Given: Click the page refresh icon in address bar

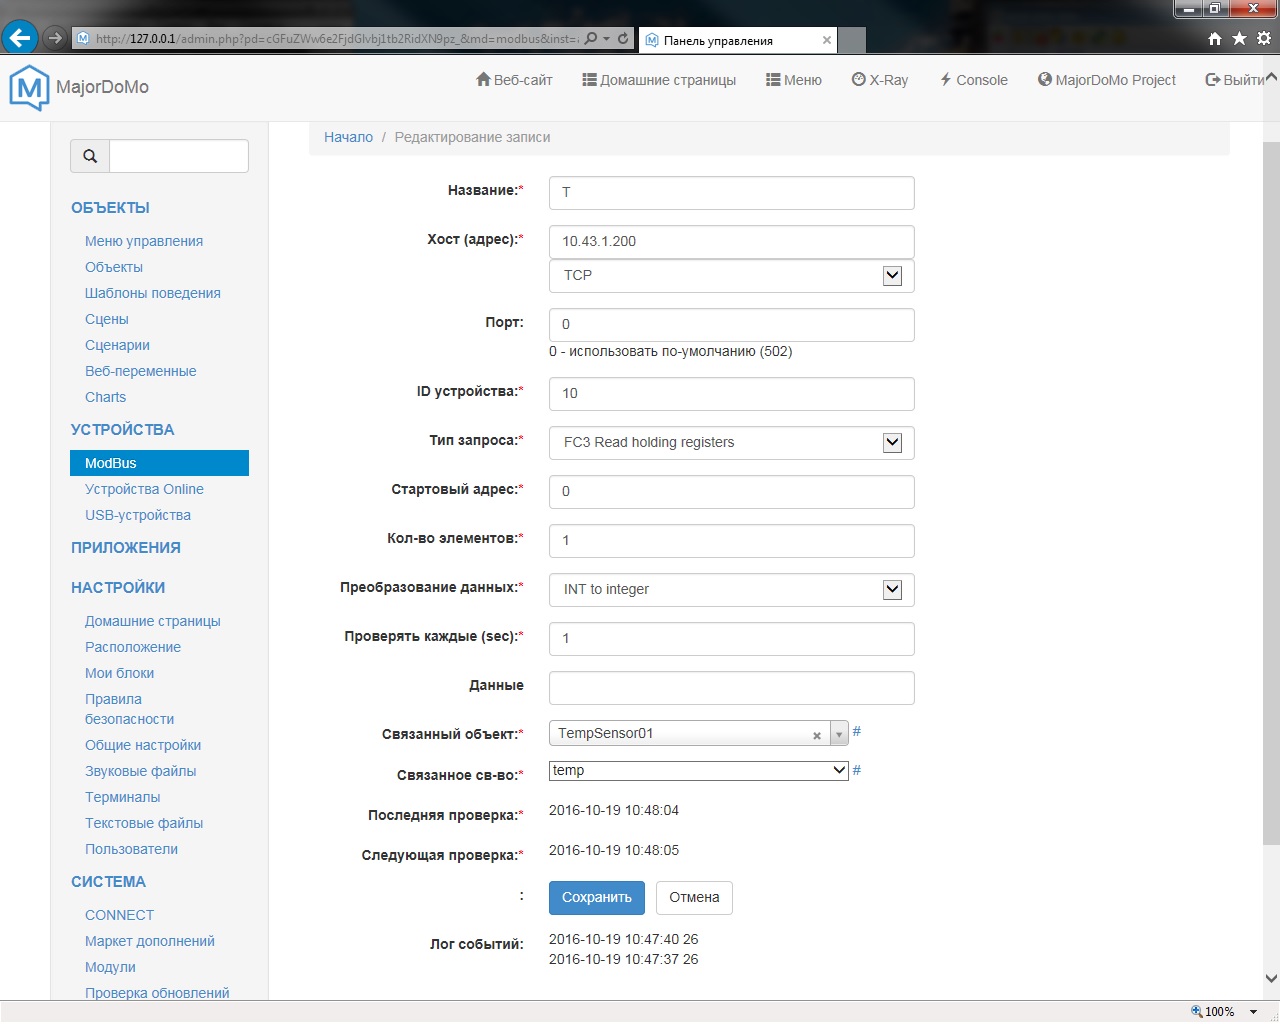Looking at the screenshot, I should tap(623, 39).
